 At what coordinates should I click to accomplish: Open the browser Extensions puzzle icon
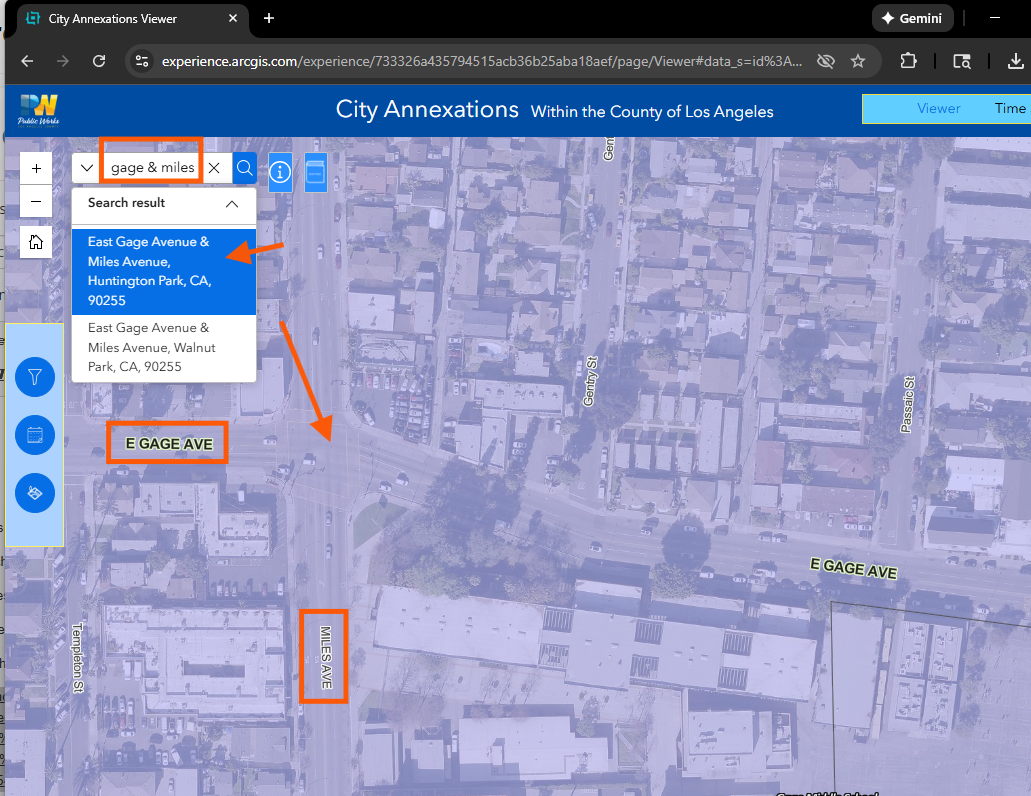(x=908, y=61)
